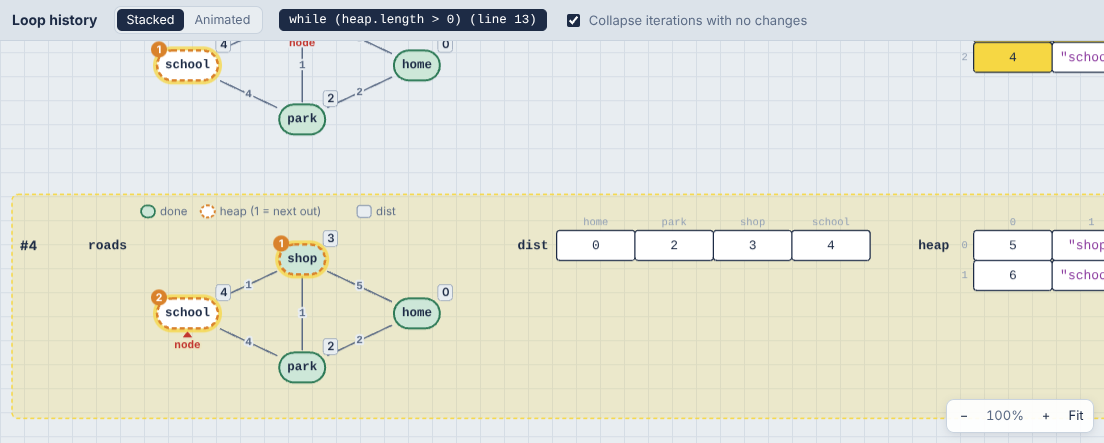
Task: Click edge weight 1 between #4 shop and park
Action: pos(302,313)
